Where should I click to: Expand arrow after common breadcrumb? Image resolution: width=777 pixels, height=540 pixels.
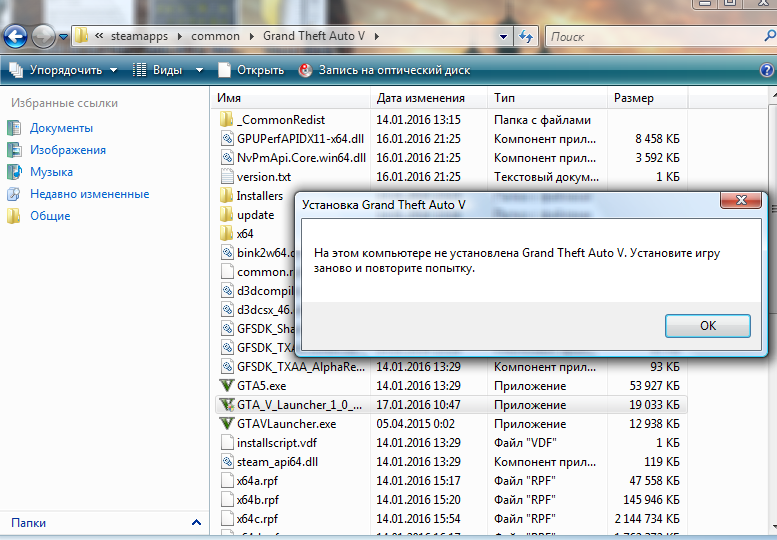point(252,37)
